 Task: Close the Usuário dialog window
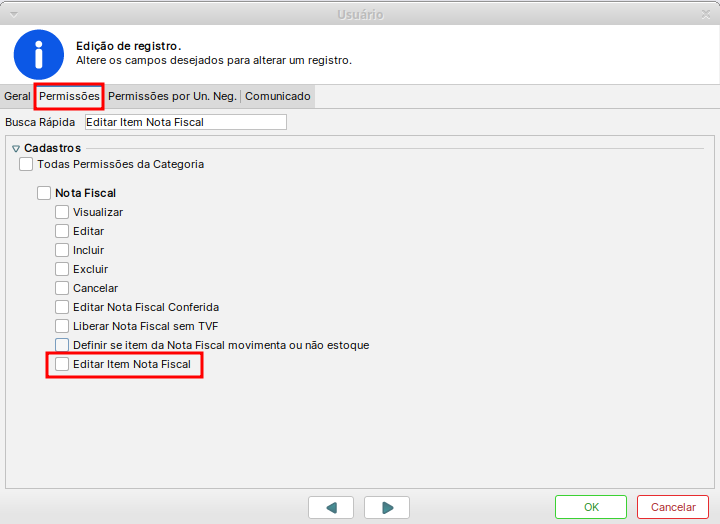coord(707,14)
